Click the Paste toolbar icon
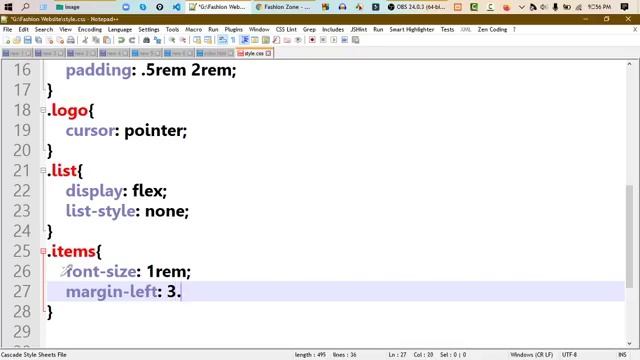The image size is (640, 360). [x=107, y=40]
